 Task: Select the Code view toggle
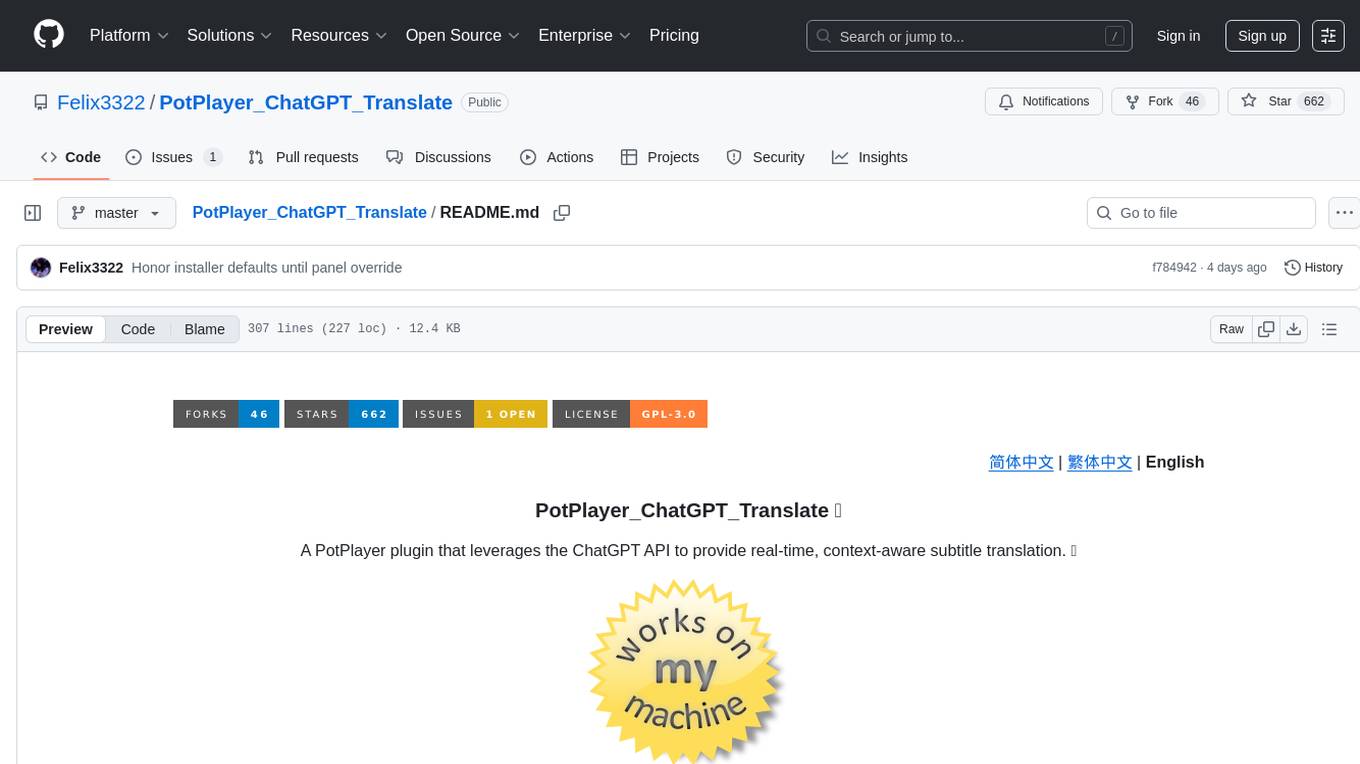coord(138,329)
